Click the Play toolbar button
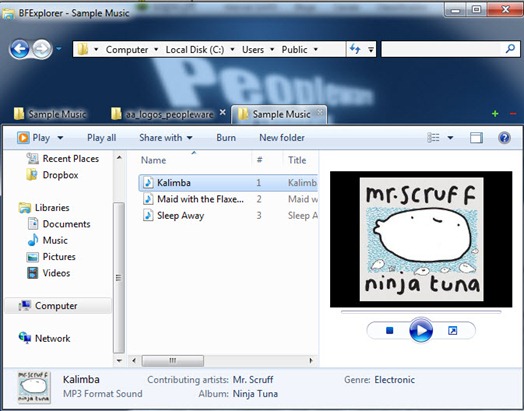 33,138
